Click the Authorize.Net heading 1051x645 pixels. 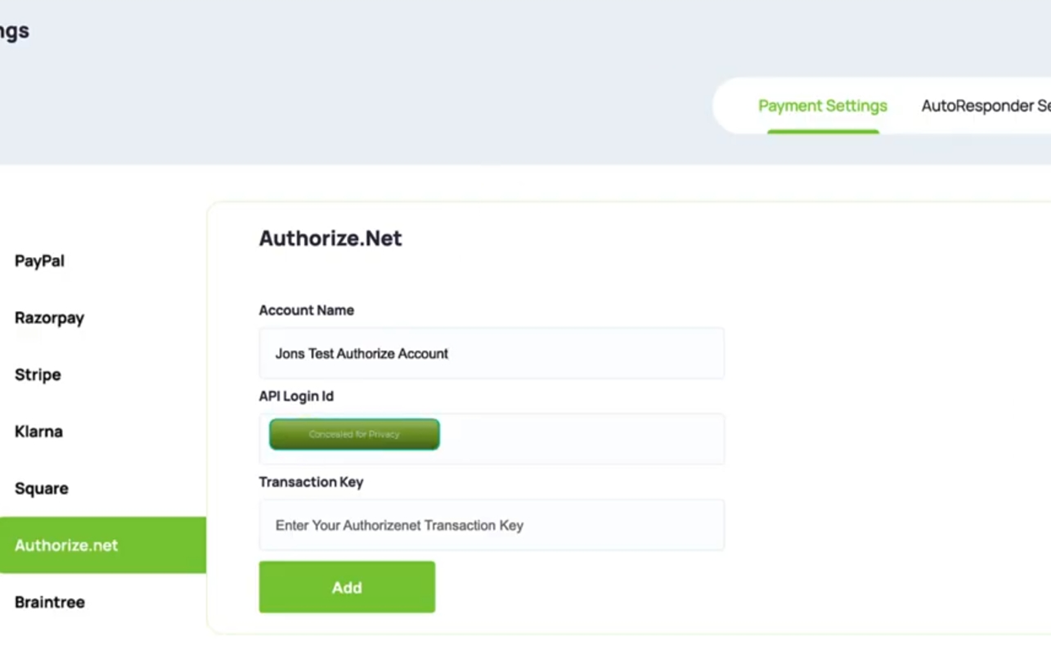pyautogui.click(x=330, y=238)
